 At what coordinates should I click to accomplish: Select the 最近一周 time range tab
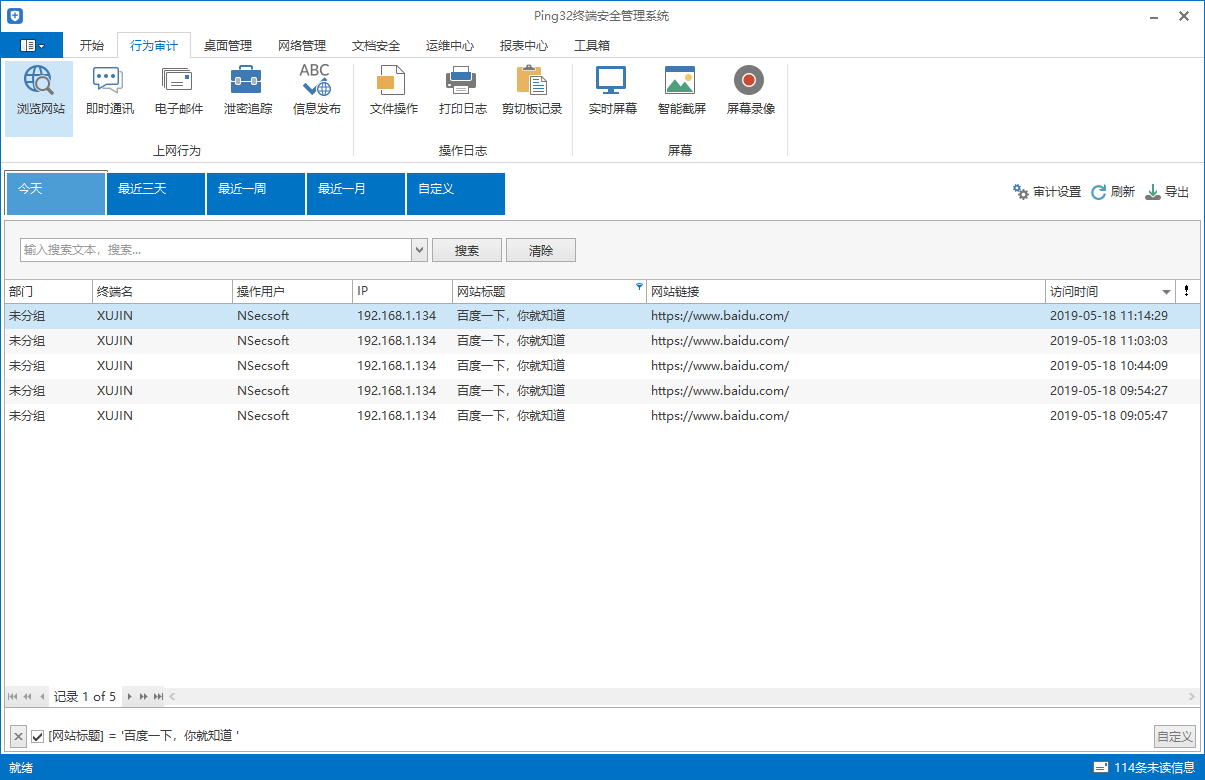tap(256, 194)
